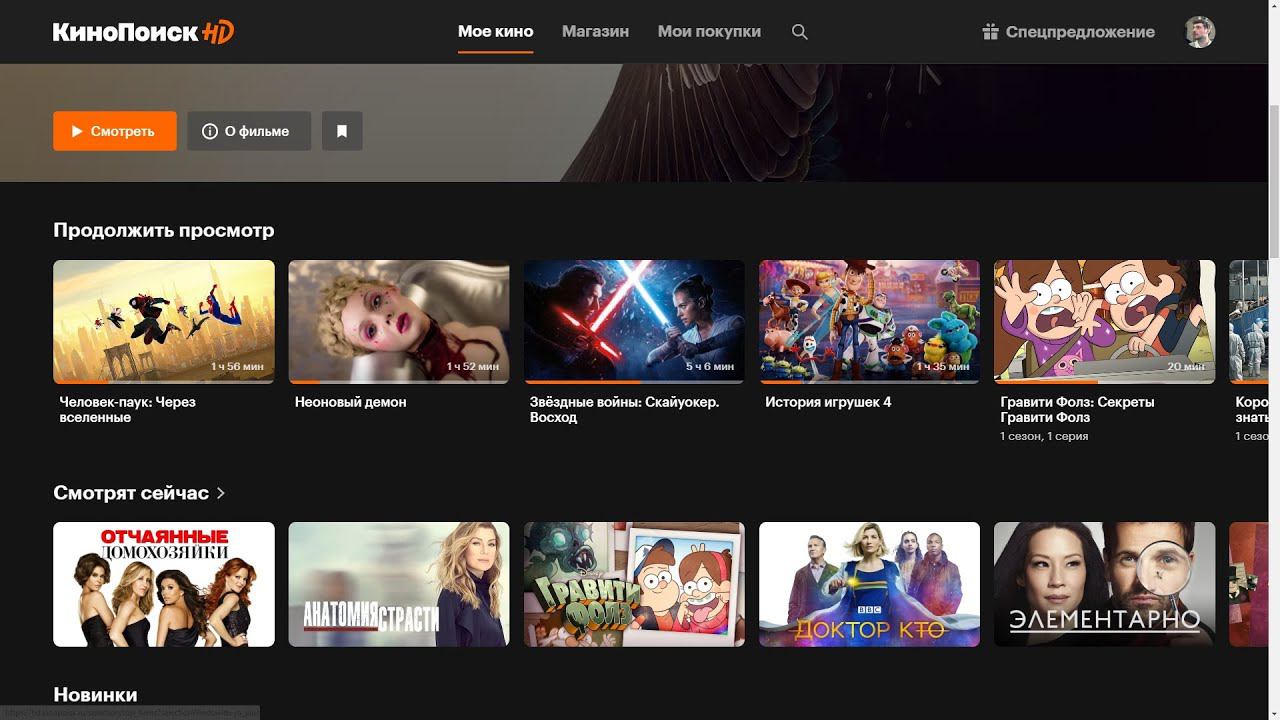Open the user profile avatar
This screenshot has height=720, width=1280.
[1199, 32]
